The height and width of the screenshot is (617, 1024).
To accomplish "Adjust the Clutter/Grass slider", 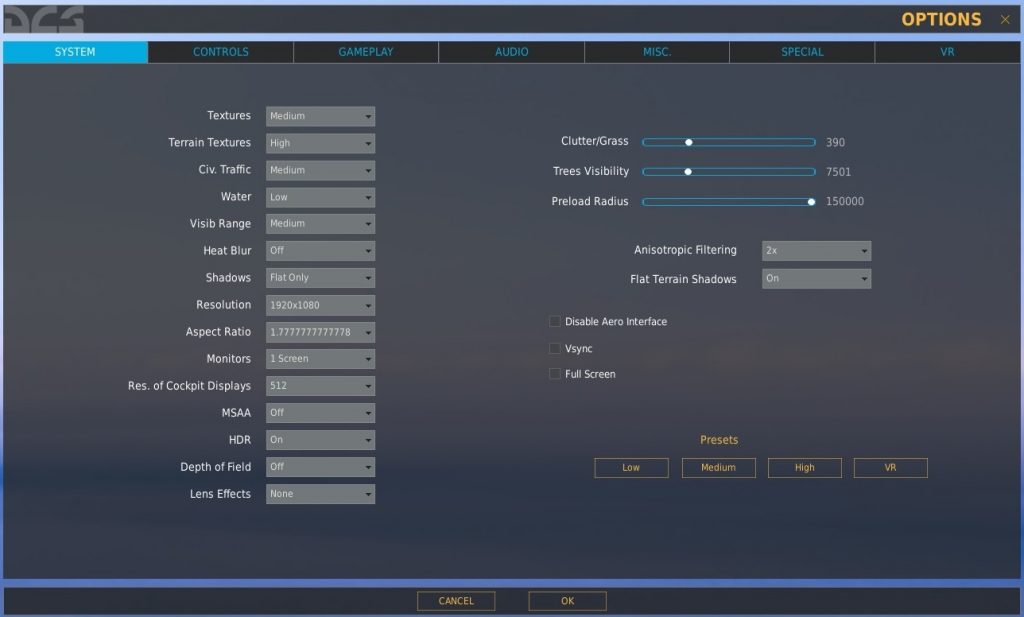I will [688, 142].
